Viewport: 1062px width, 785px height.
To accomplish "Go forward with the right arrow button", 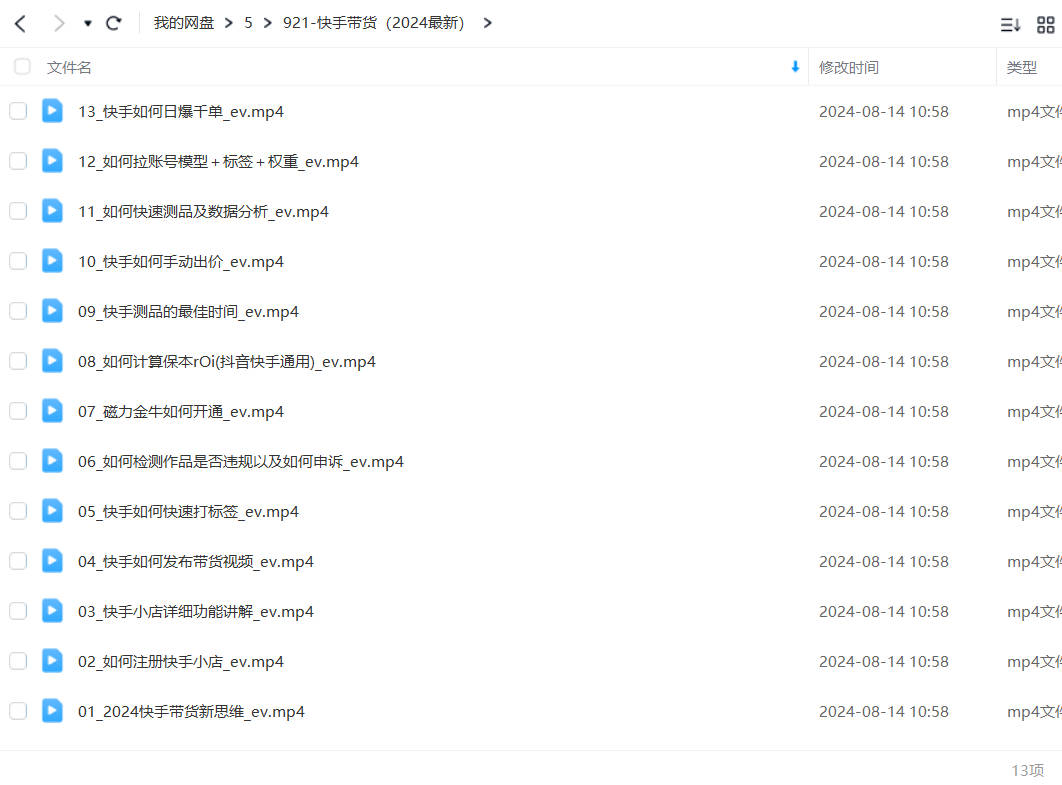I will [59, 24].
